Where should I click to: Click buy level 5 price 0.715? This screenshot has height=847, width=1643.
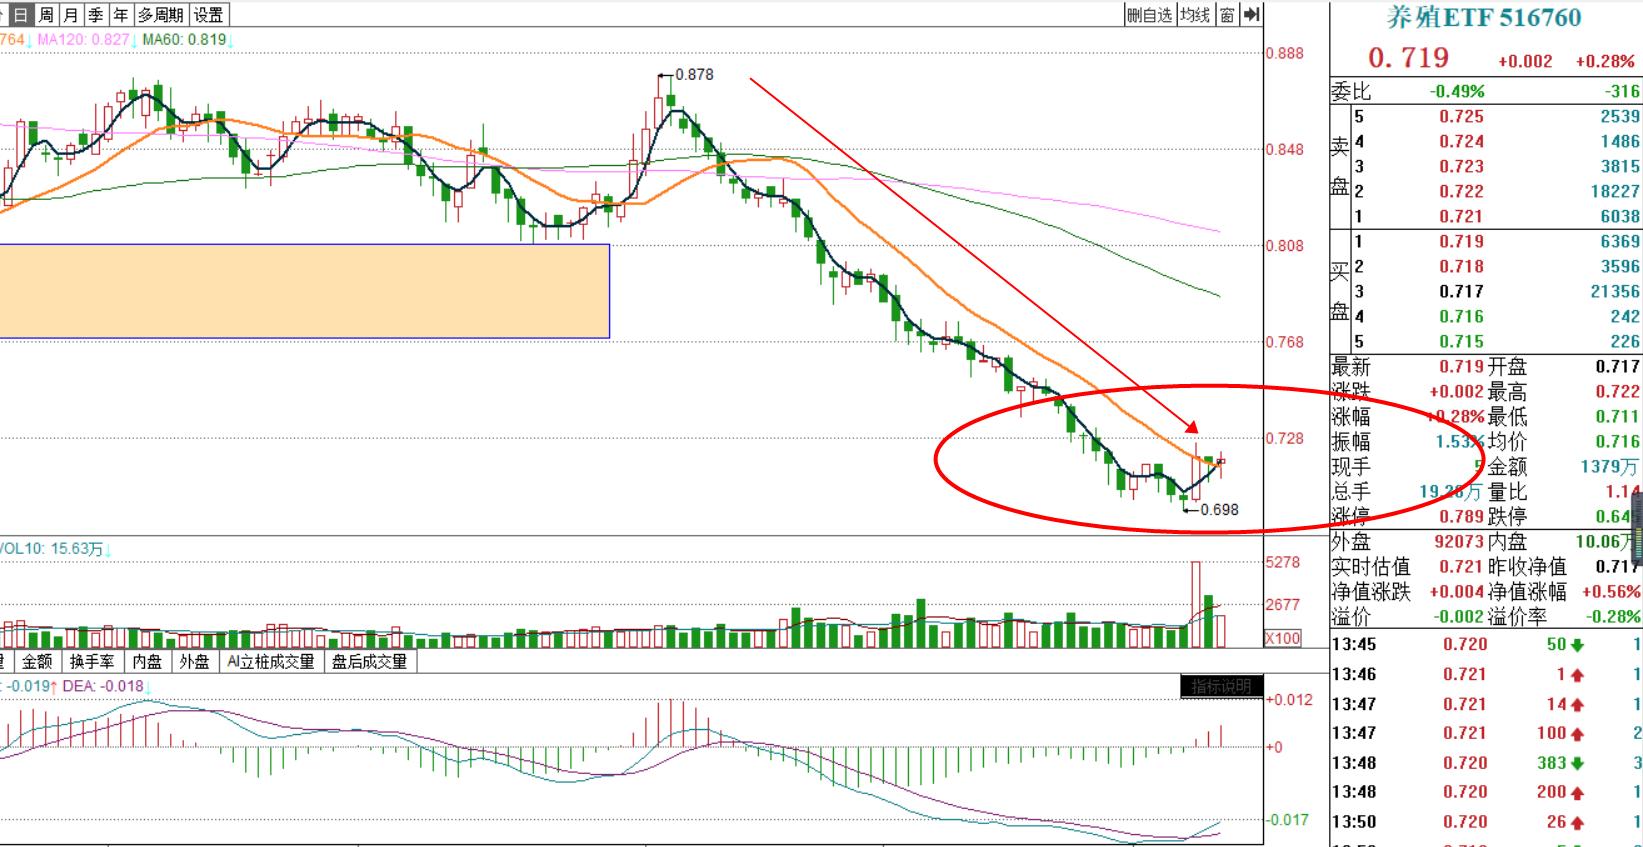click(x=1462, y=341)
